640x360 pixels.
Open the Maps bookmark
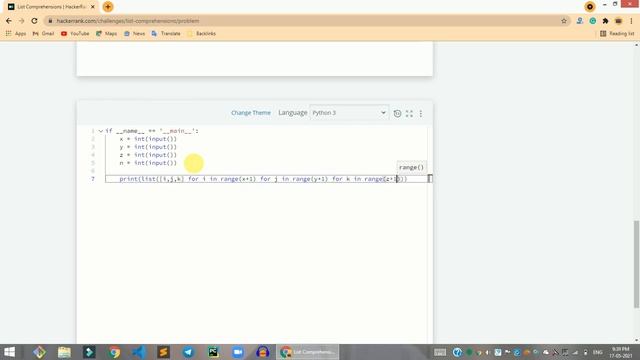[107, 33]
